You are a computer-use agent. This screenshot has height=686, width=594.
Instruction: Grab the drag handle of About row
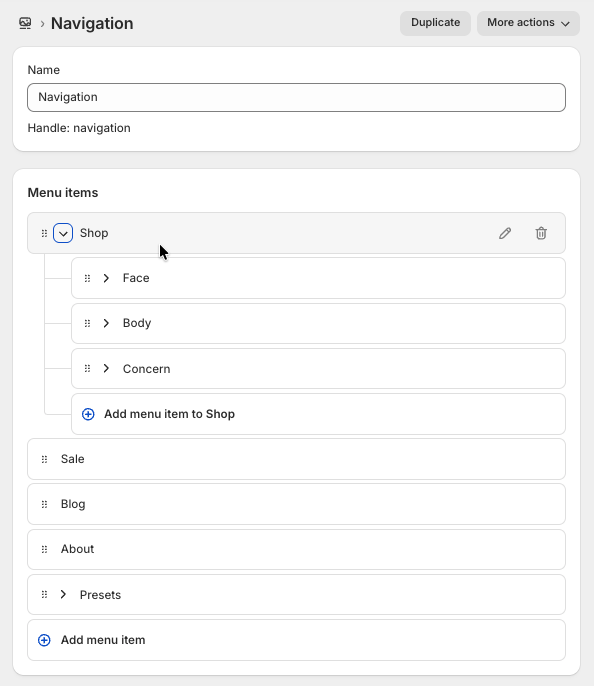coord(44,549)
